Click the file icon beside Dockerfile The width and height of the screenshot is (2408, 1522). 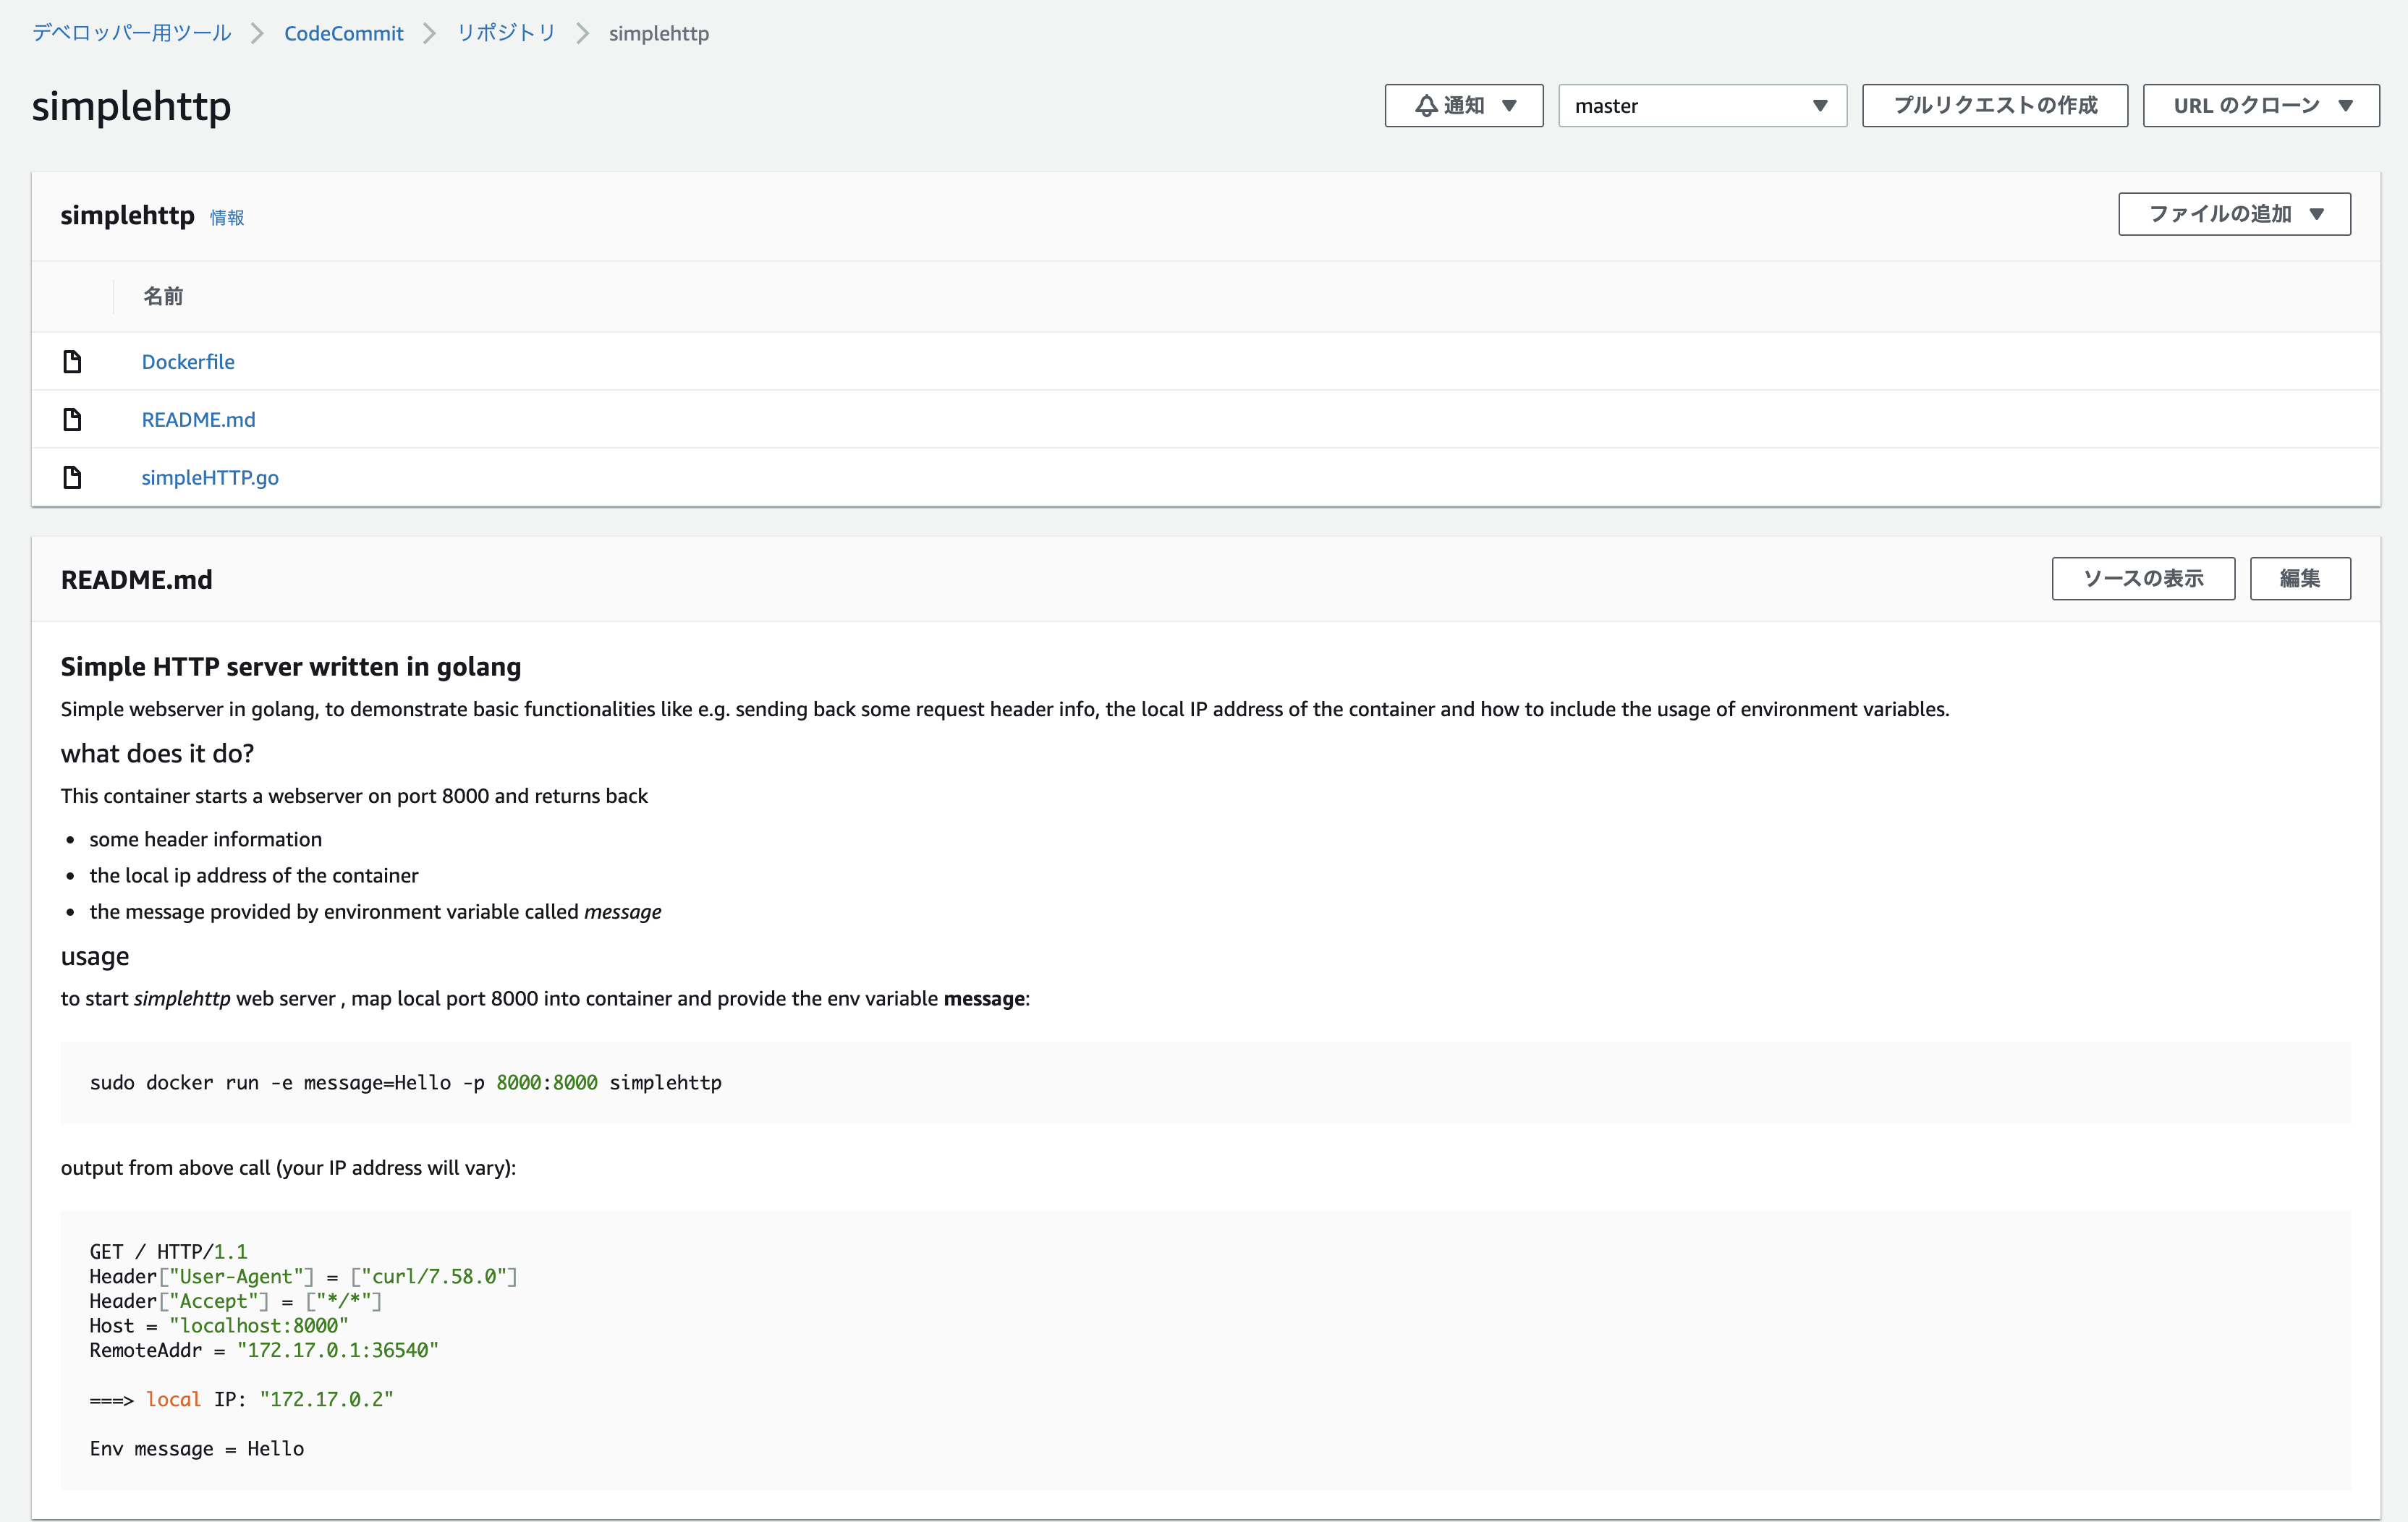72,361
